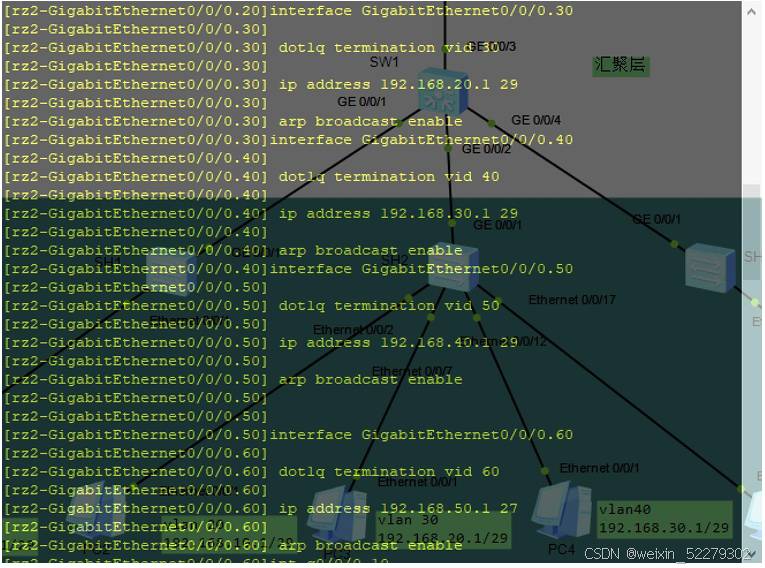Click the 汇聚层 green label
Screen dimensions: 765x568
click(620, 65)
